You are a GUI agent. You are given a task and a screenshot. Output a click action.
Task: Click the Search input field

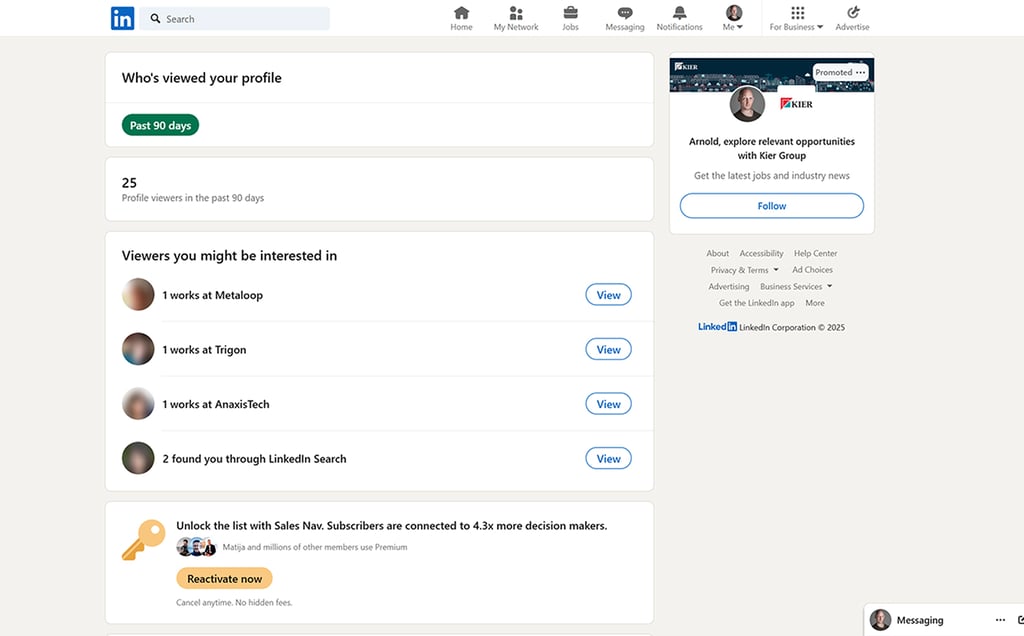tap(240, 19)
